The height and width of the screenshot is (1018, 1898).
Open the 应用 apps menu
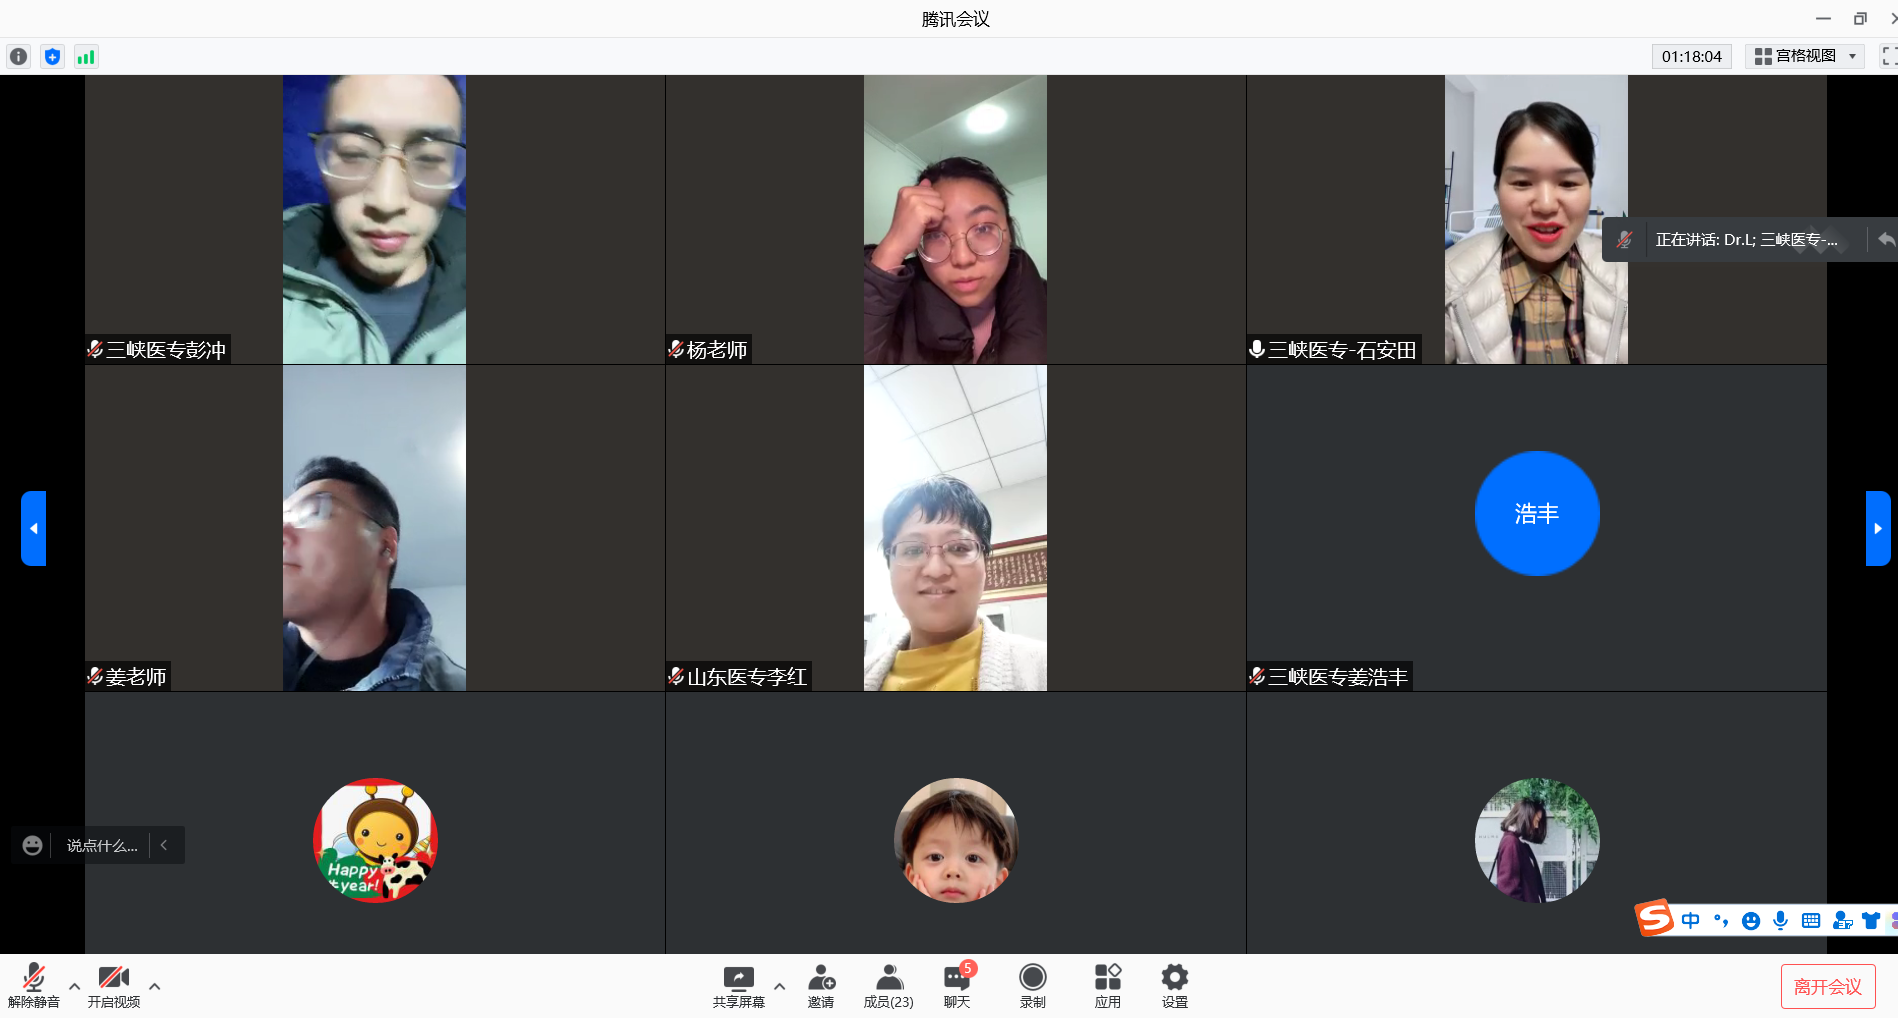(x=1108, y=986)
